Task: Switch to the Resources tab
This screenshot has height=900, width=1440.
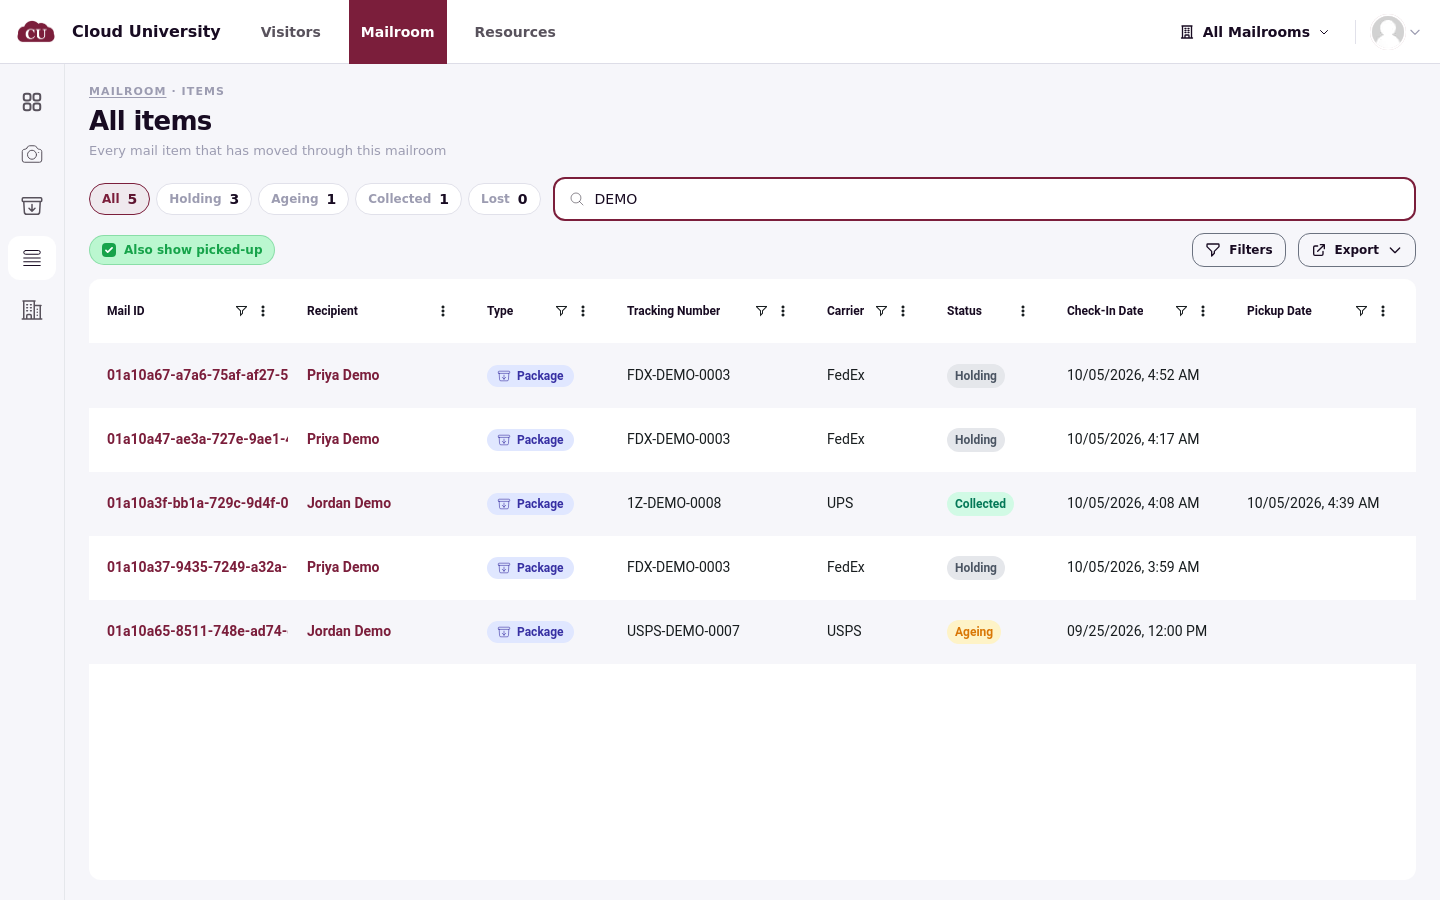Action: [x=515, y=32]
